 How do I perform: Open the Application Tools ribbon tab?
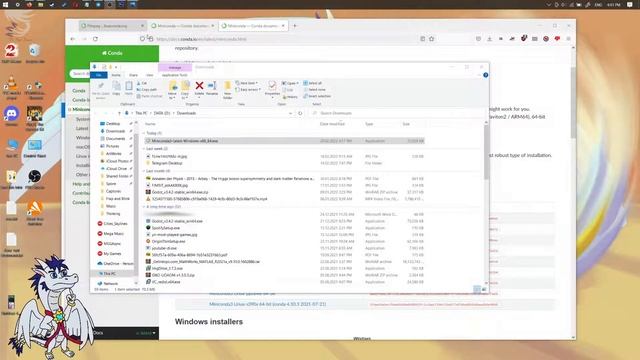[x=174, y=75]
